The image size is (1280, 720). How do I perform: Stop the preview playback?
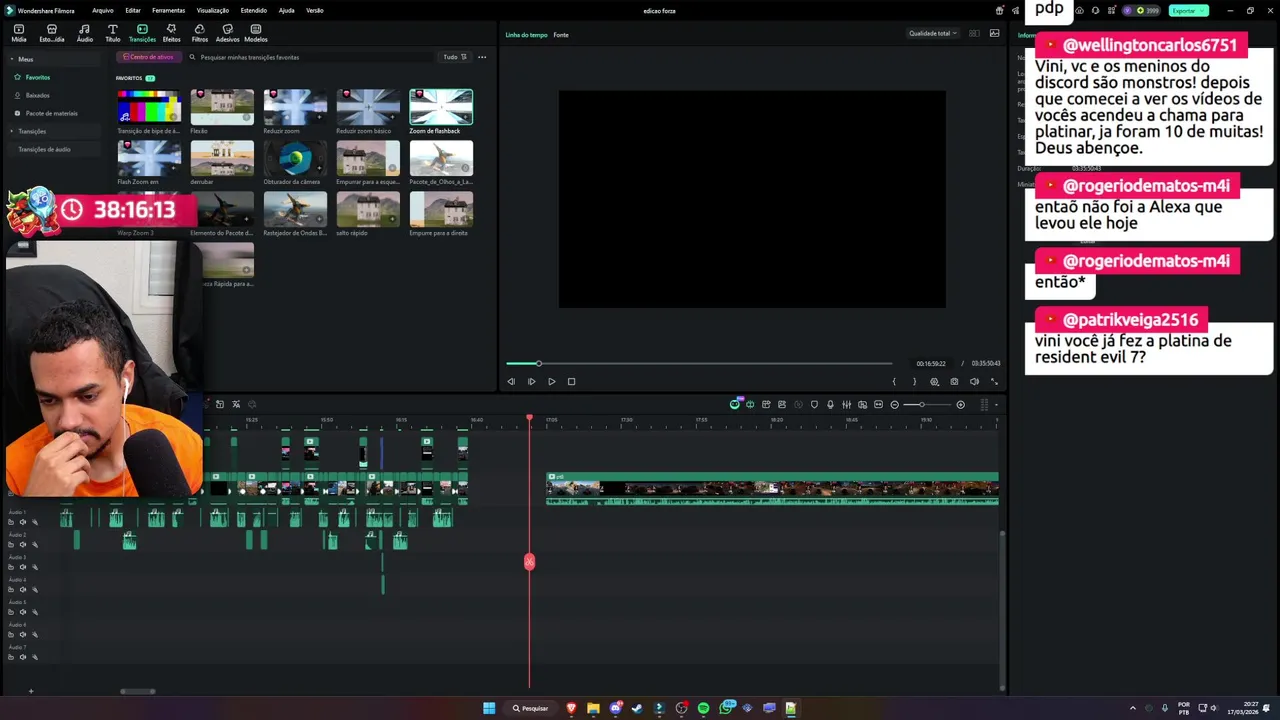(x=571, y=381)
